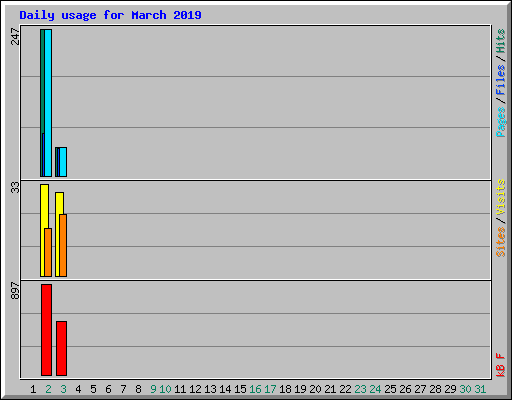512x400 pixels.
Task: Click day 20 on the x-axis
Action: [315, 389]
